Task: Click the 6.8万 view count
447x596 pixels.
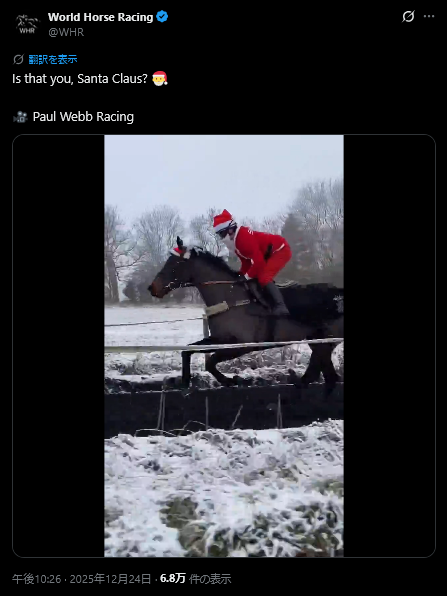Action: click(173, 579)
